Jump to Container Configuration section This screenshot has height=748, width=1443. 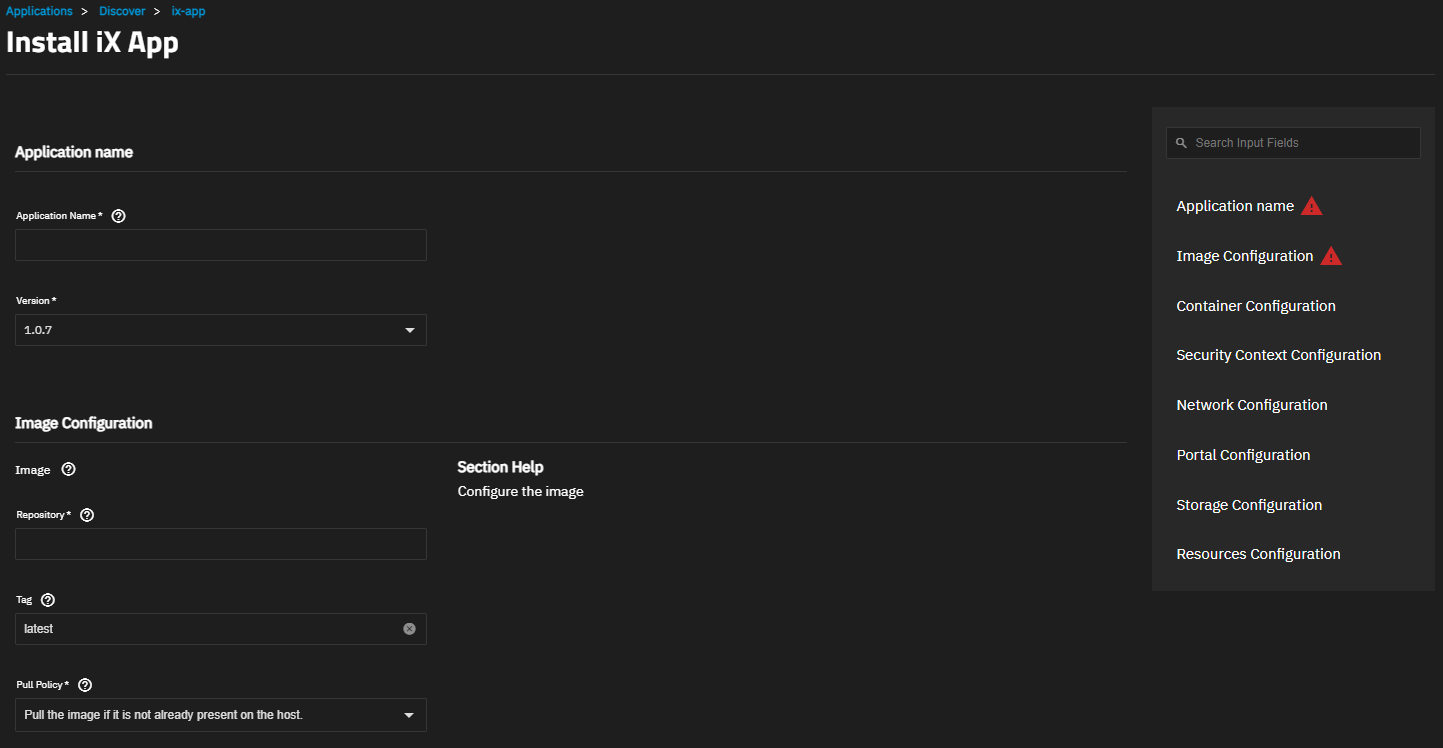point(1255,306)
